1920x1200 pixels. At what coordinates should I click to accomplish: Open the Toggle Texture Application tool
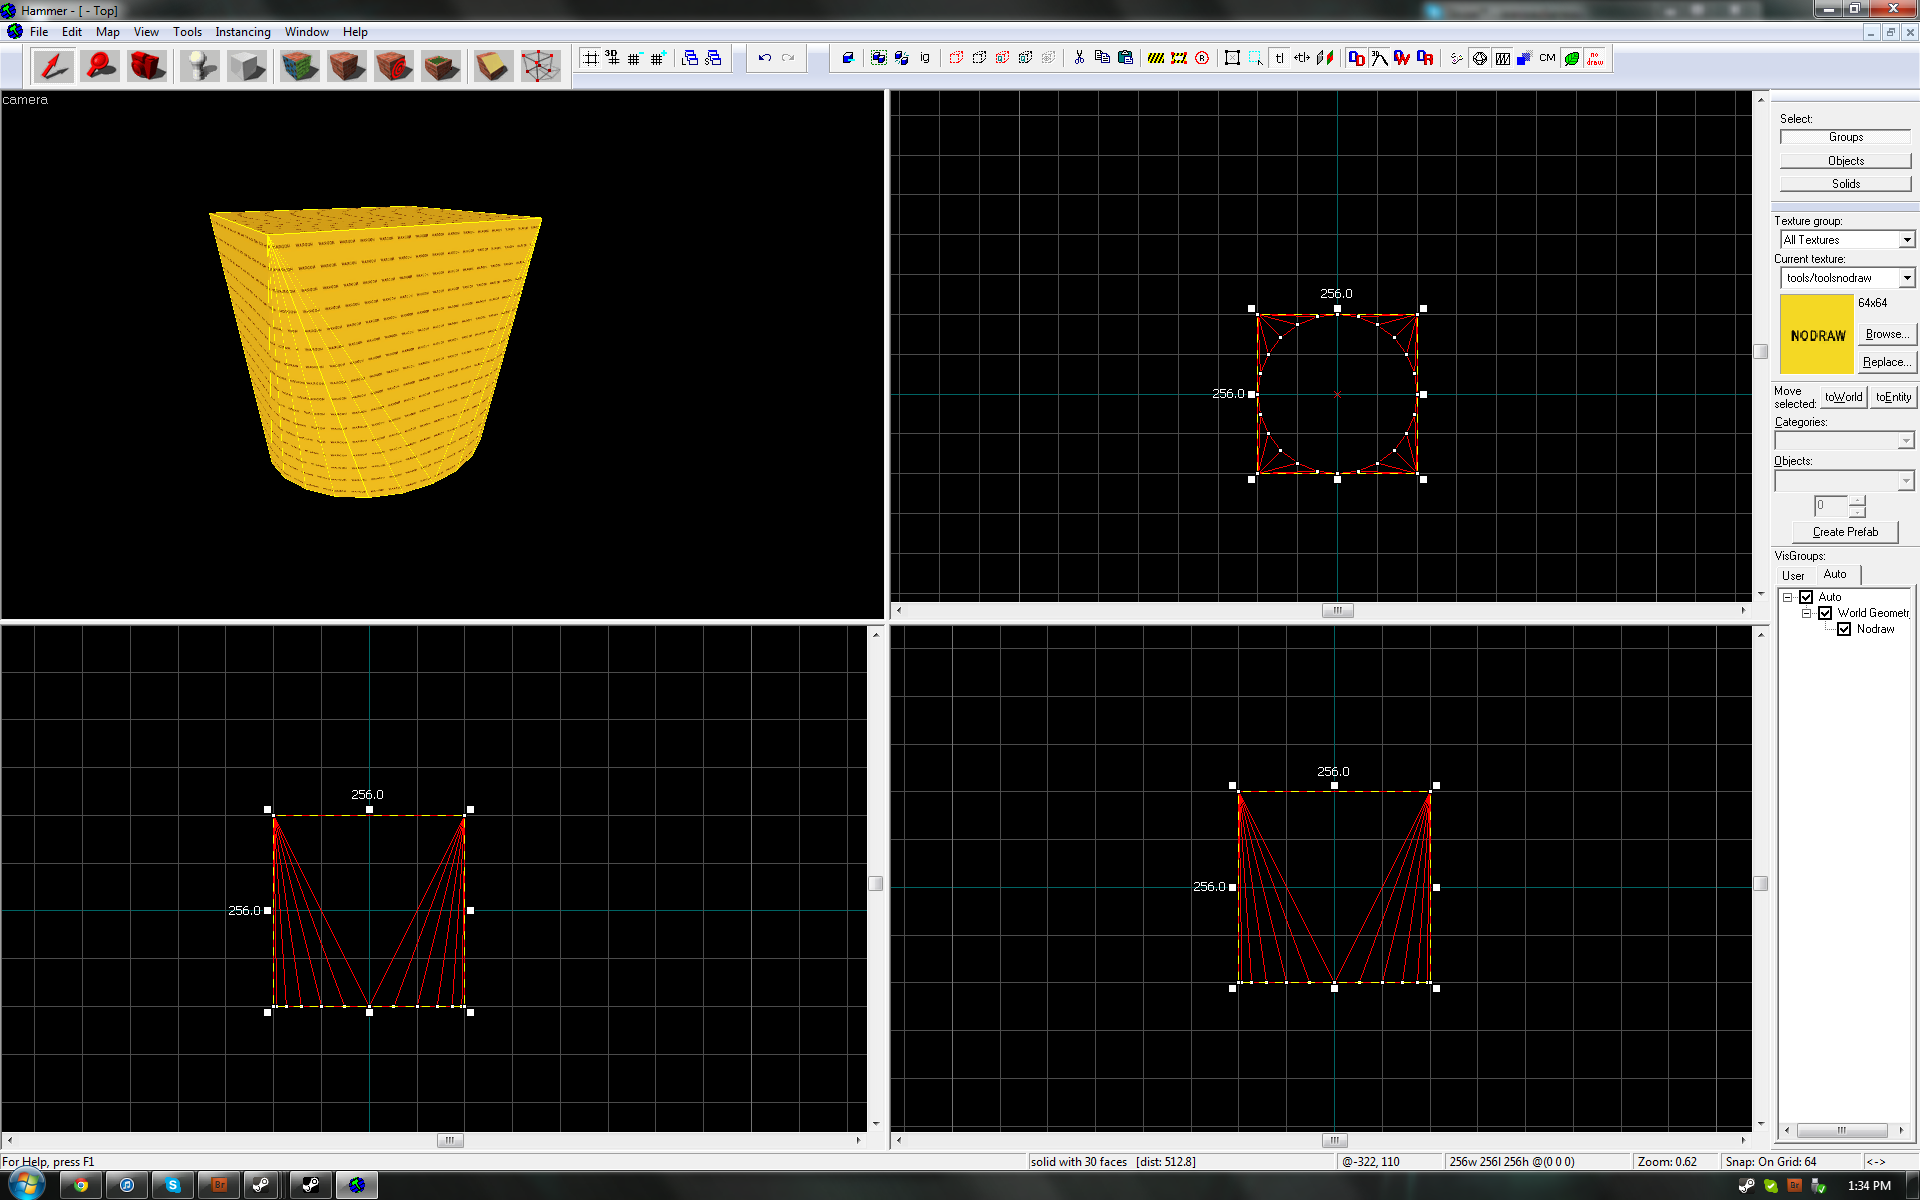(300, 66)
